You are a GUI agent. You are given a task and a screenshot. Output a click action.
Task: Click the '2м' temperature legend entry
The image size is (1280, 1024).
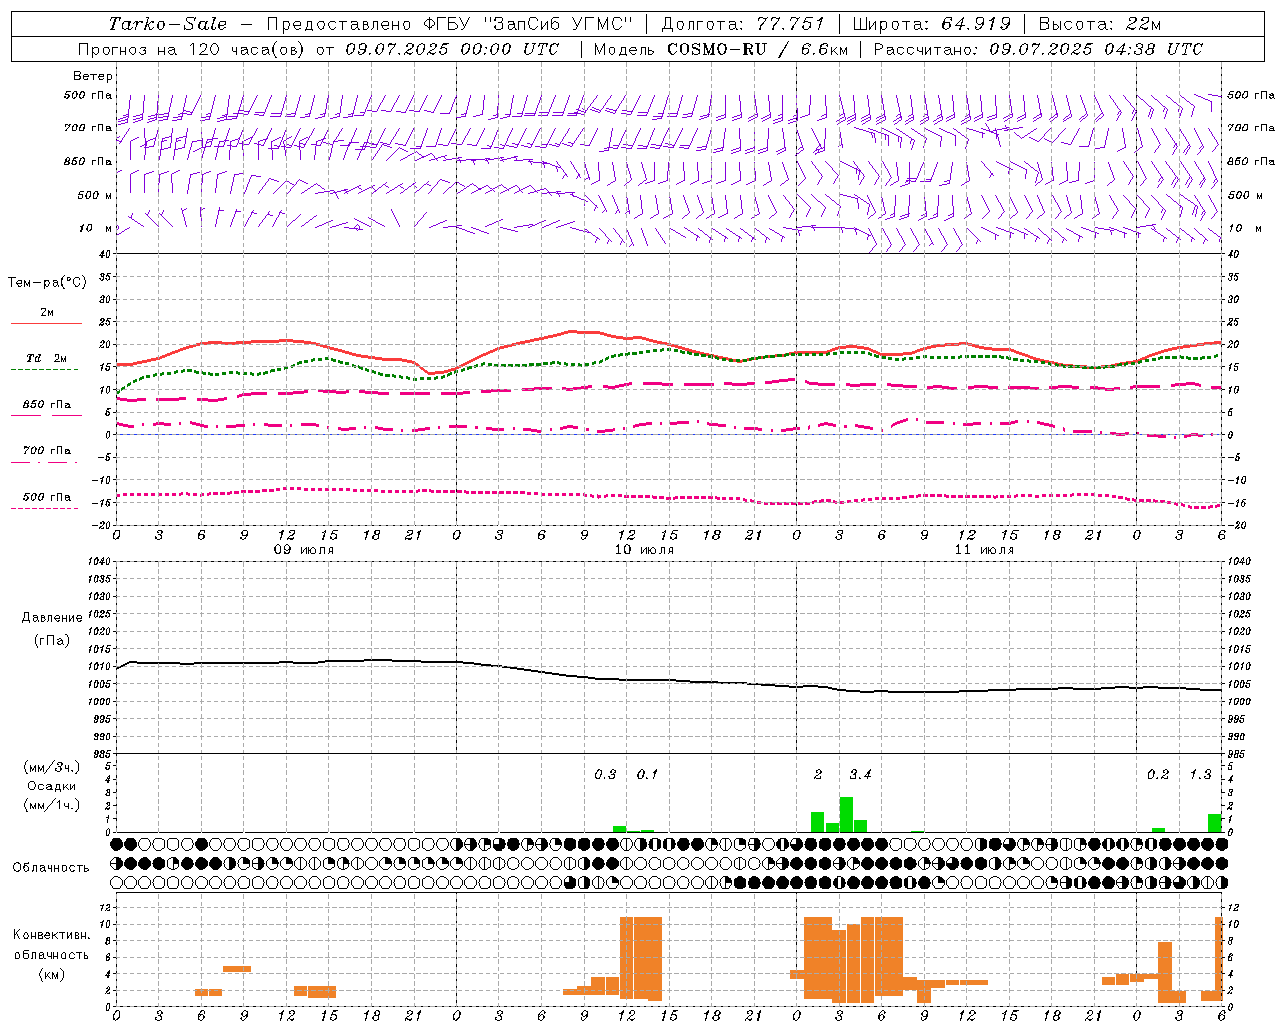47,312
